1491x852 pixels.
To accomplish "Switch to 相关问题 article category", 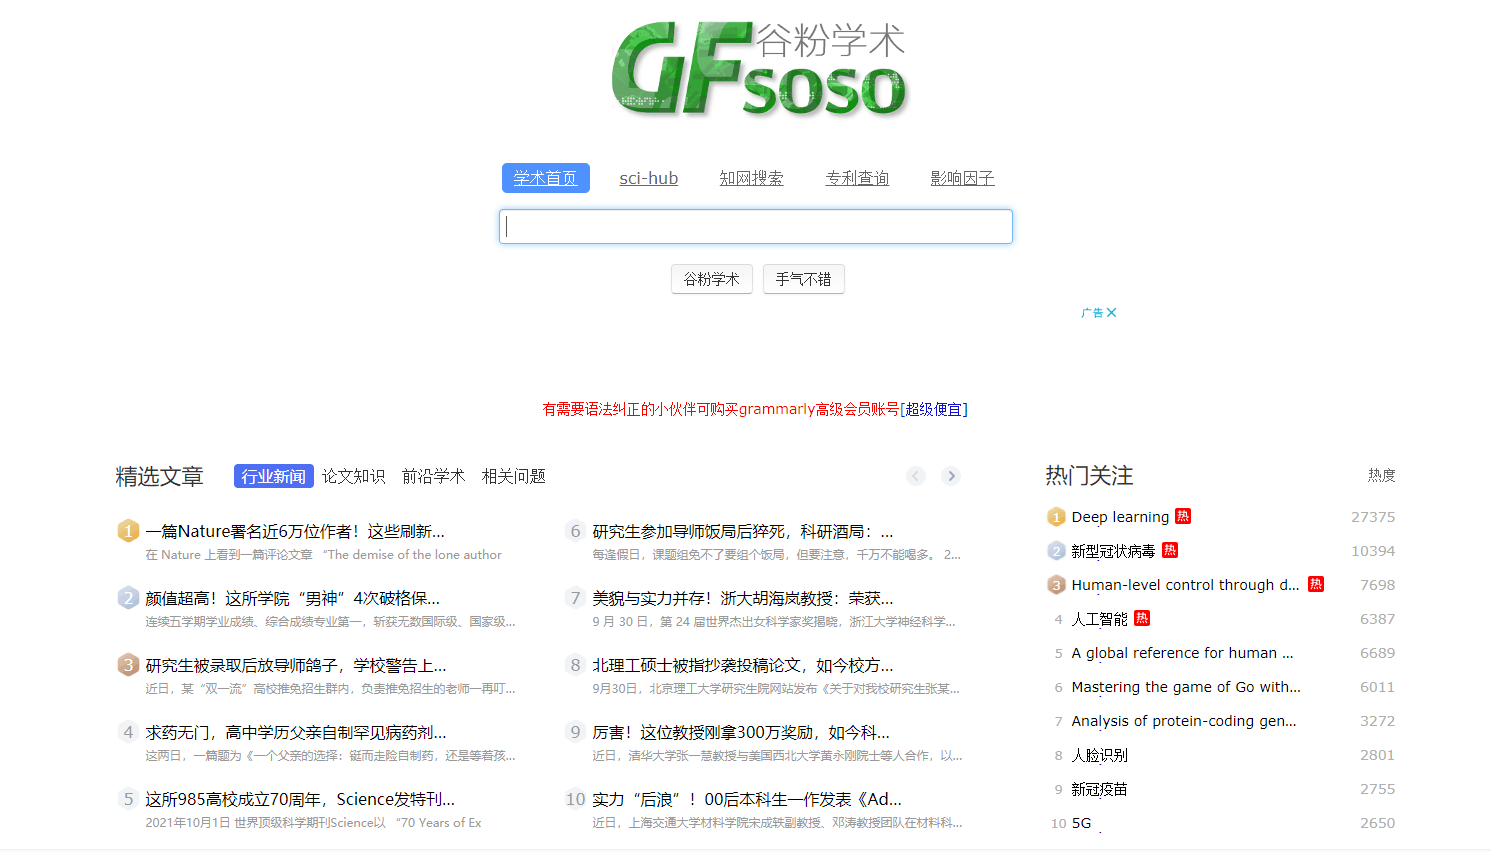I will point(514,476).
